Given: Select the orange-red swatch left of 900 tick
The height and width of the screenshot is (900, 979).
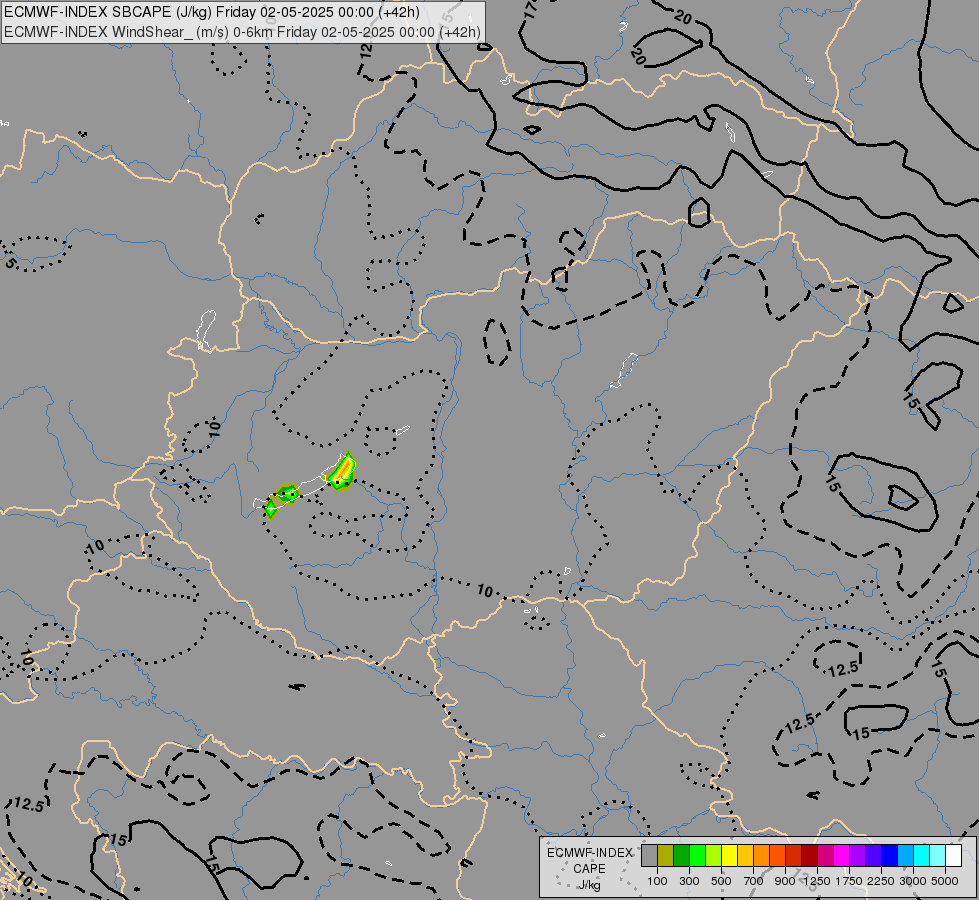Looking at the screenshot, I should [x=777, y=855].
